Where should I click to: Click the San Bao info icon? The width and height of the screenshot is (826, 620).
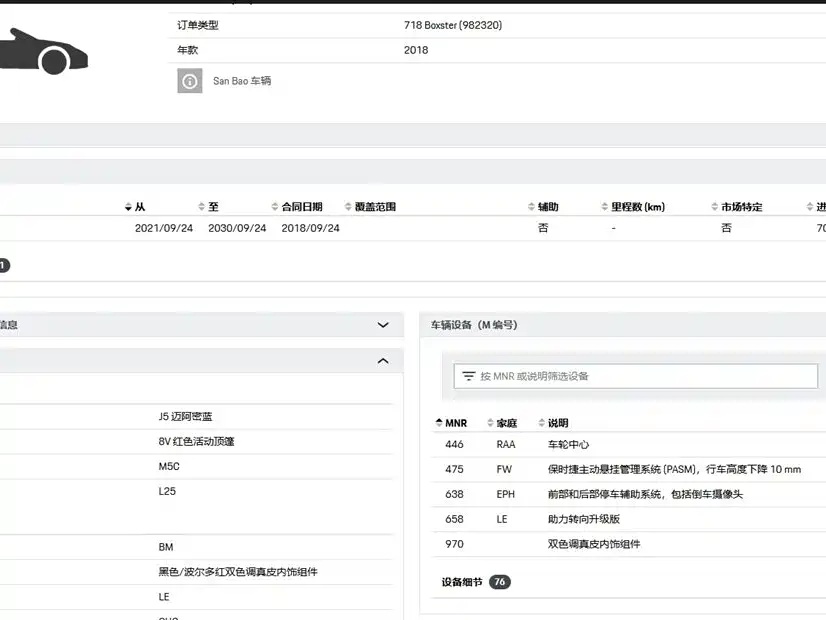[x=190, y=81]
